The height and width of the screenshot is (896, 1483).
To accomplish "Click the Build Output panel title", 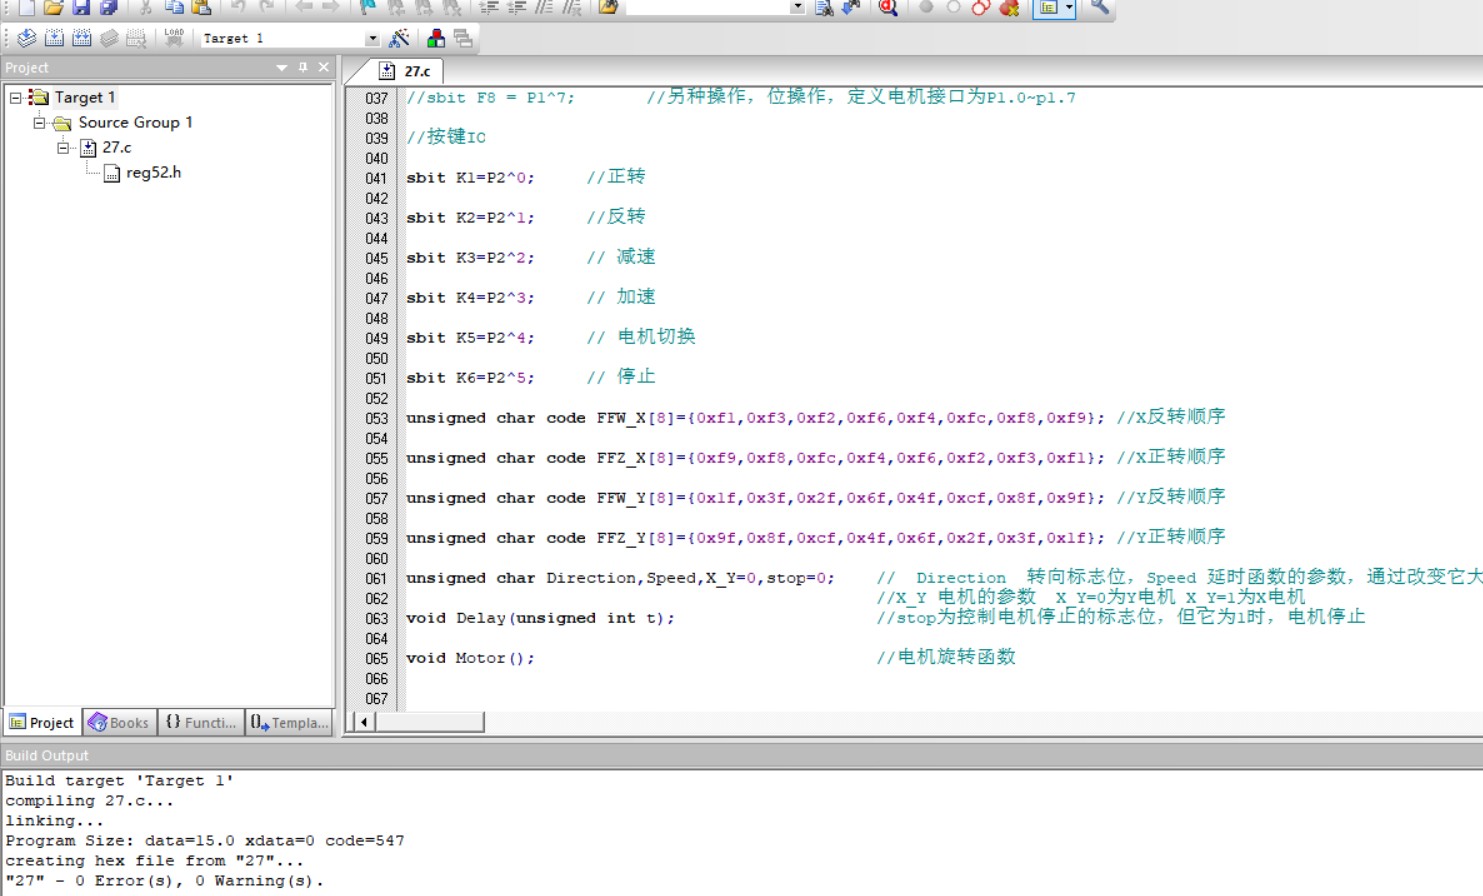I will tap(47, 755).
